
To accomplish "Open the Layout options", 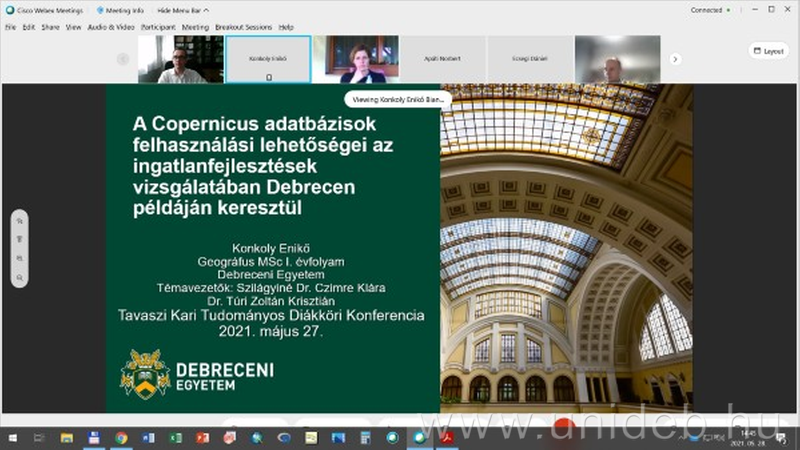I will [x=769, y=51].
